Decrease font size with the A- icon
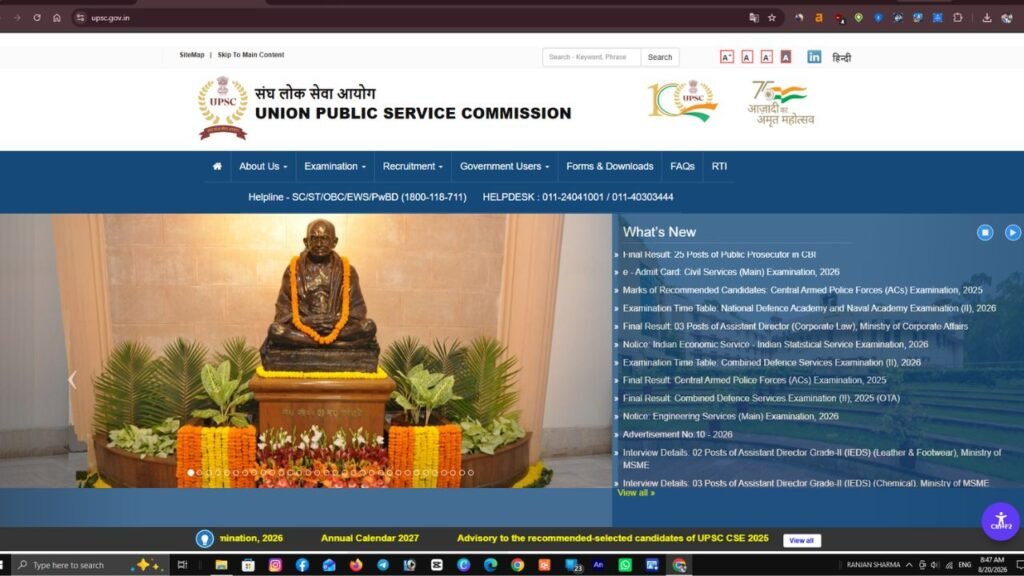 tap(767, 57)
